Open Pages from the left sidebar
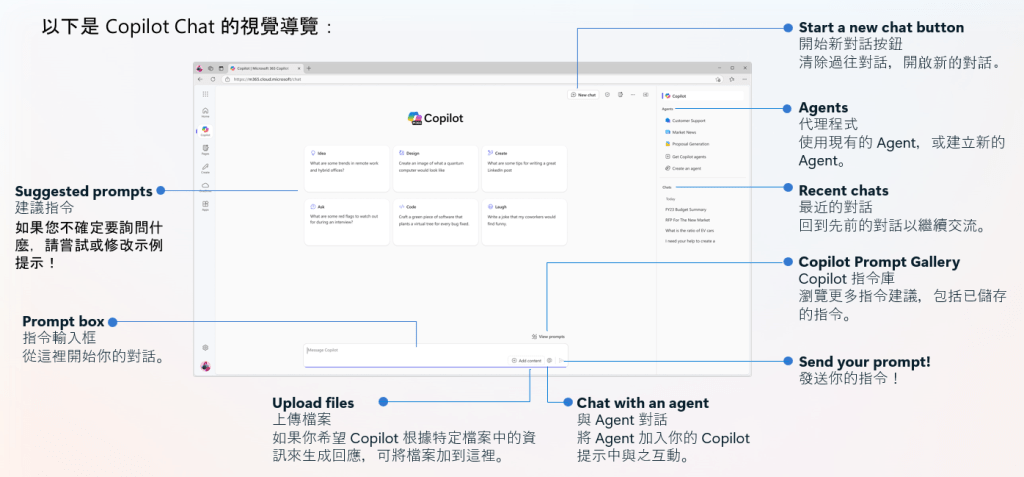Image resolution: width=1024 pixels, height=477 pixels. [205, 150]
